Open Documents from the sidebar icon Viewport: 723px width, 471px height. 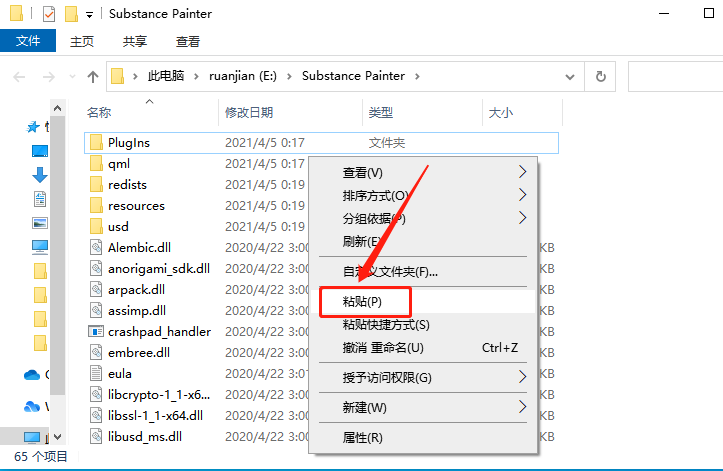40,199
